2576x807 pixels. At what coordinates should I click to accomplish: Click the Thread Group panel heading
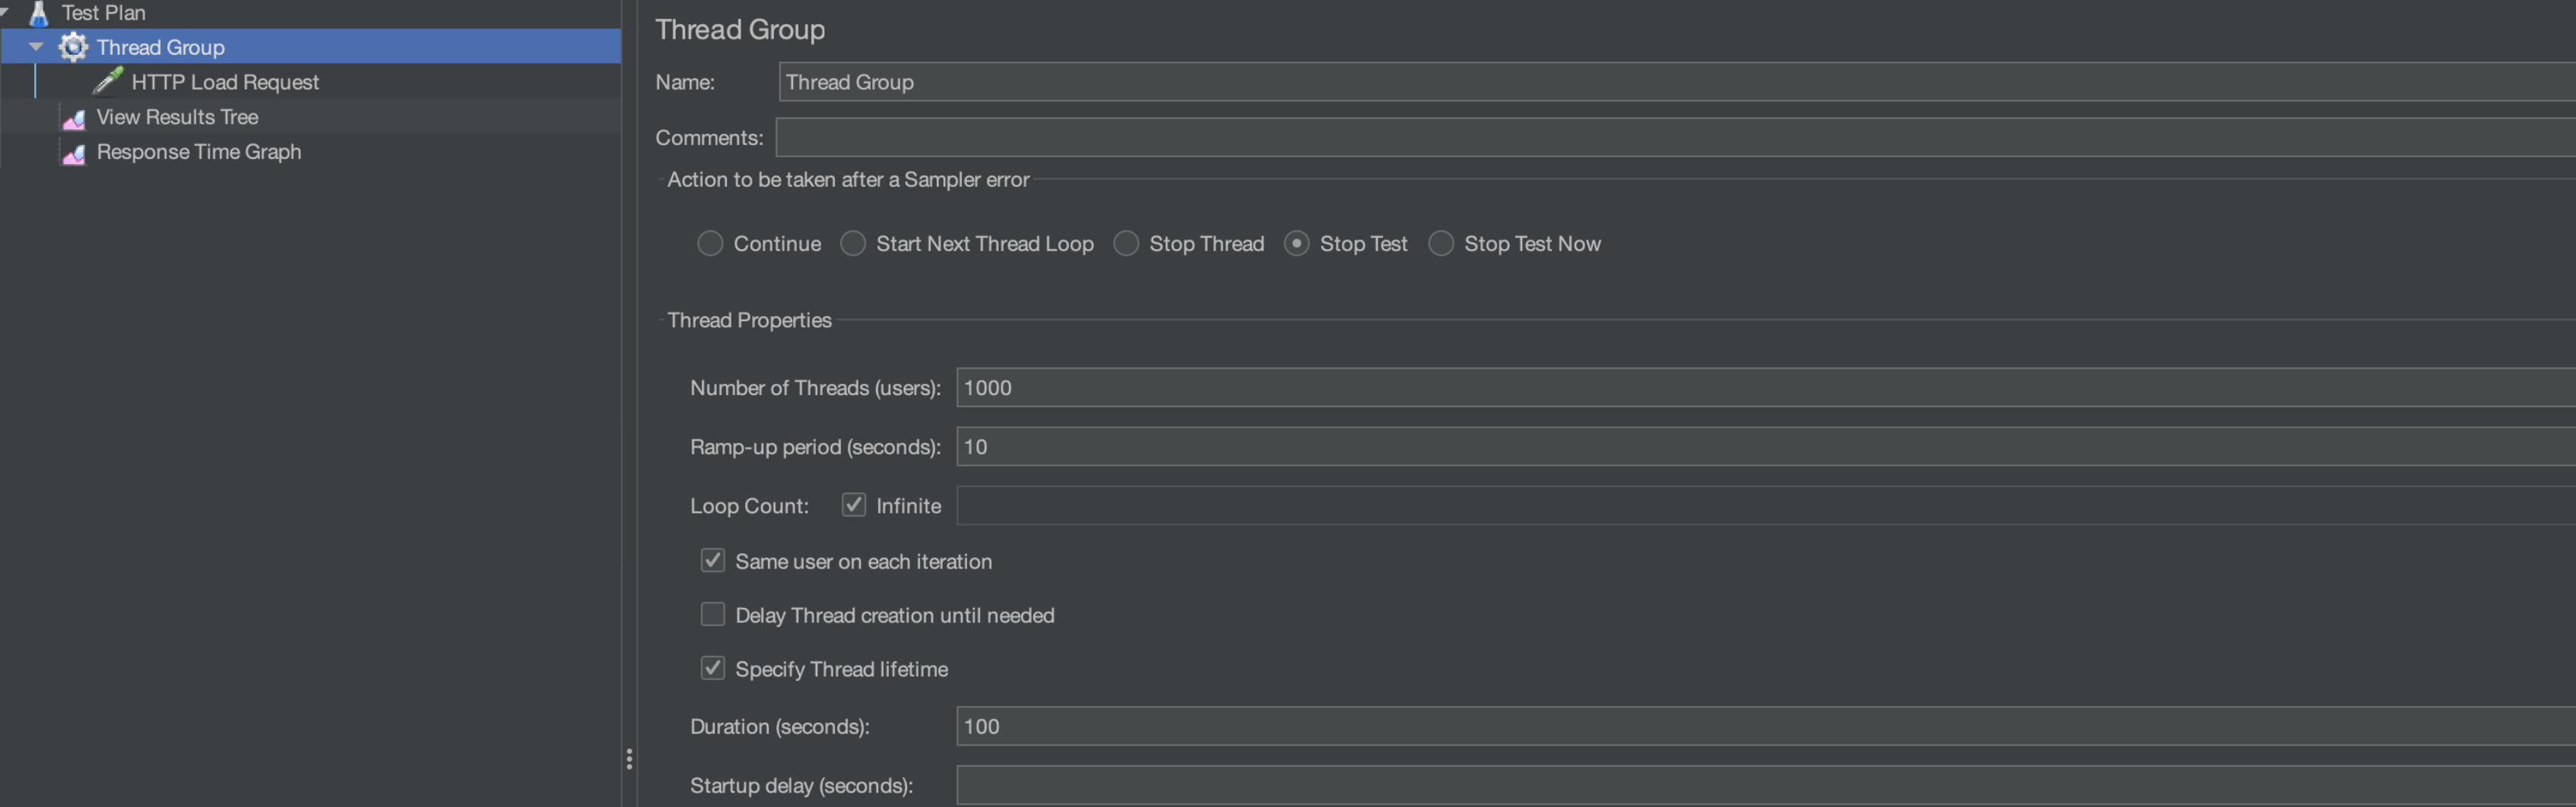[x=740, y=29]
